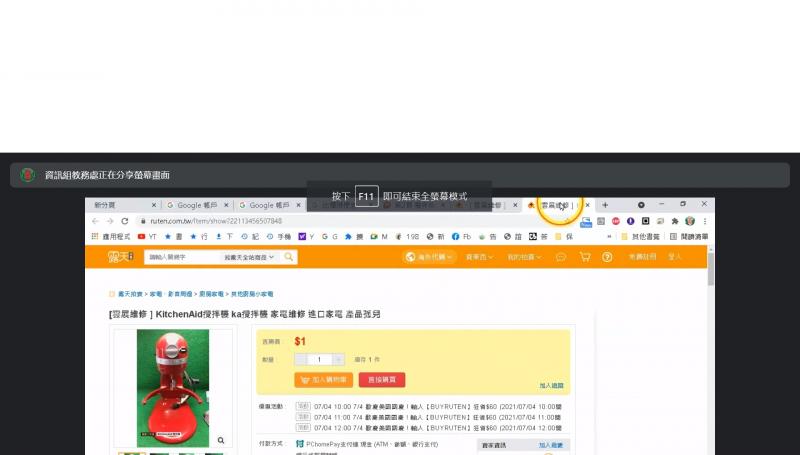Zoom product photo with magnifier icon
800x455 pixels.
point(221,440)
